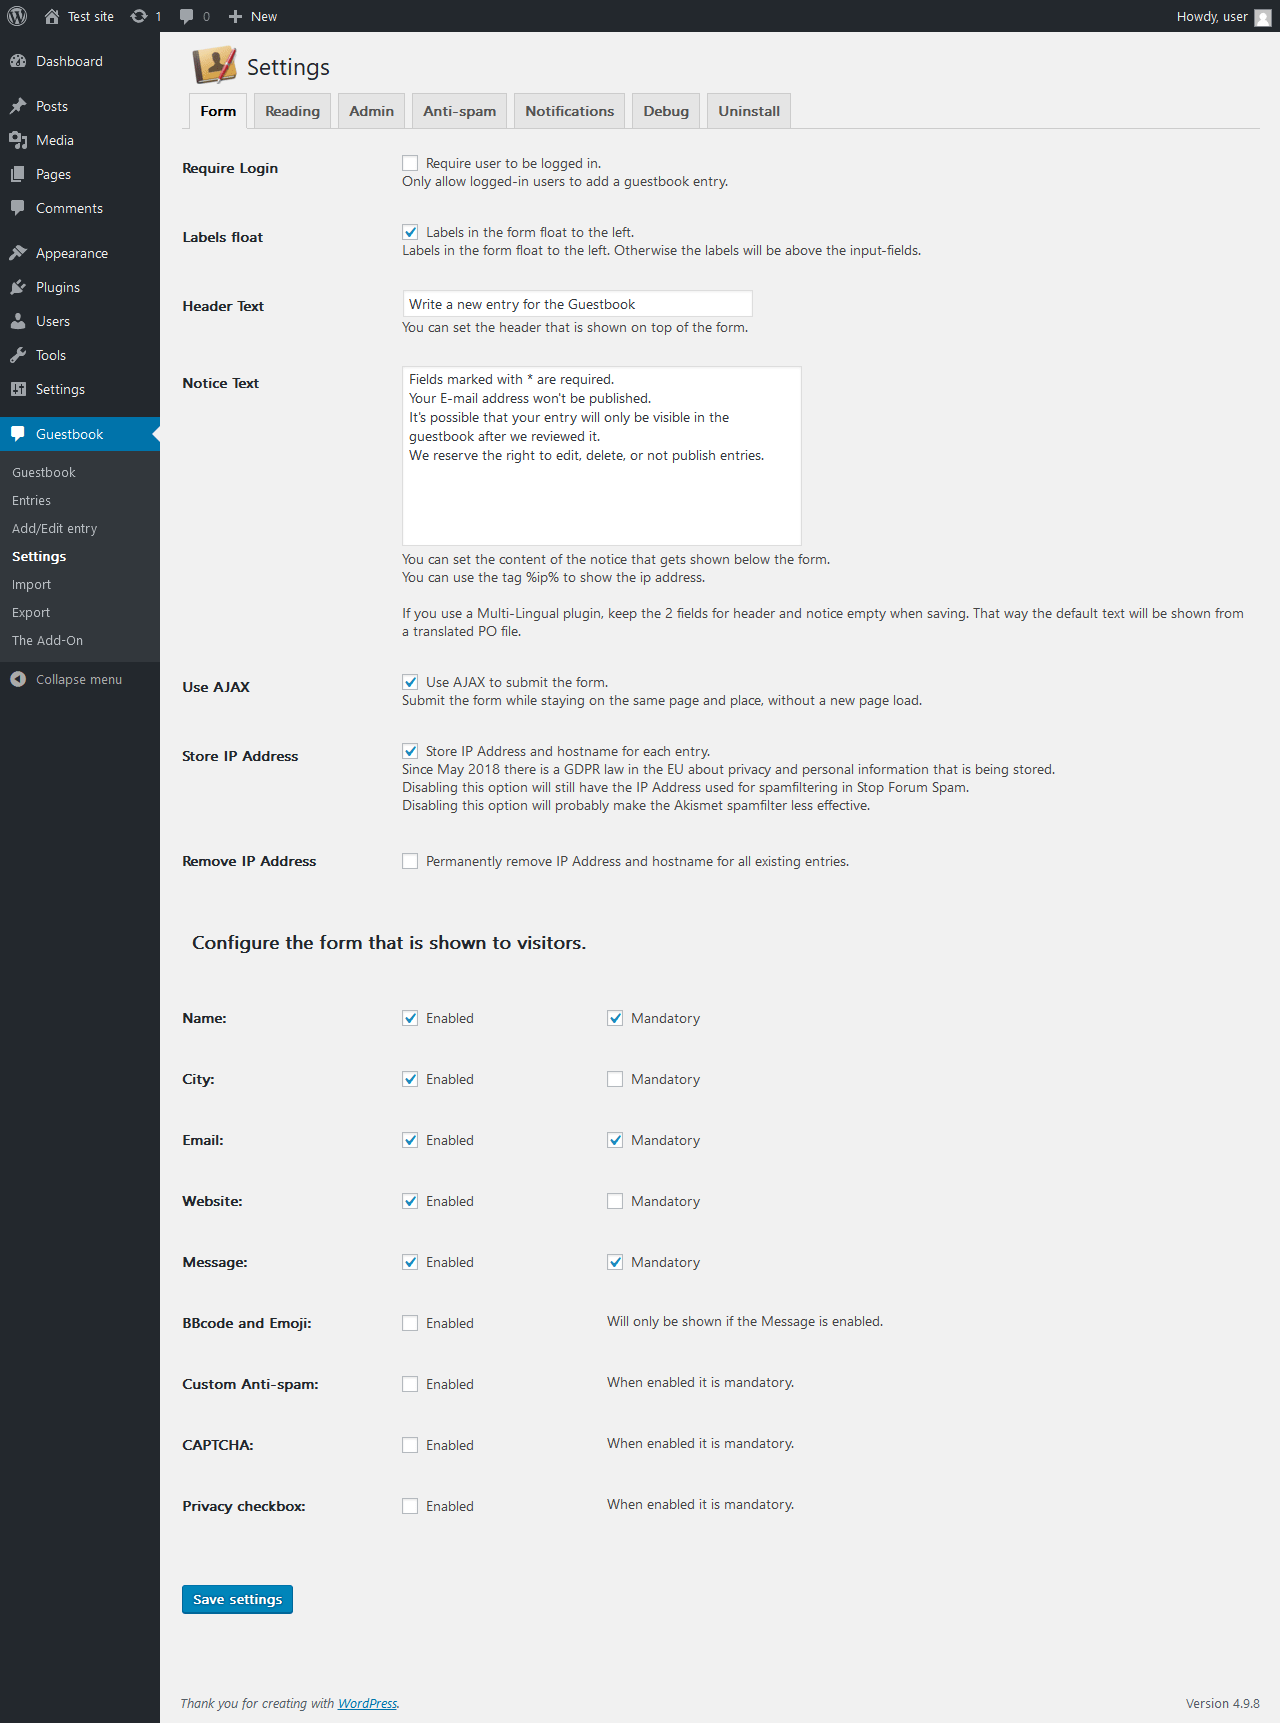This screenshot has height=1723, width=1280.
Task: Click the Users person icon
Action: [18, 321]
